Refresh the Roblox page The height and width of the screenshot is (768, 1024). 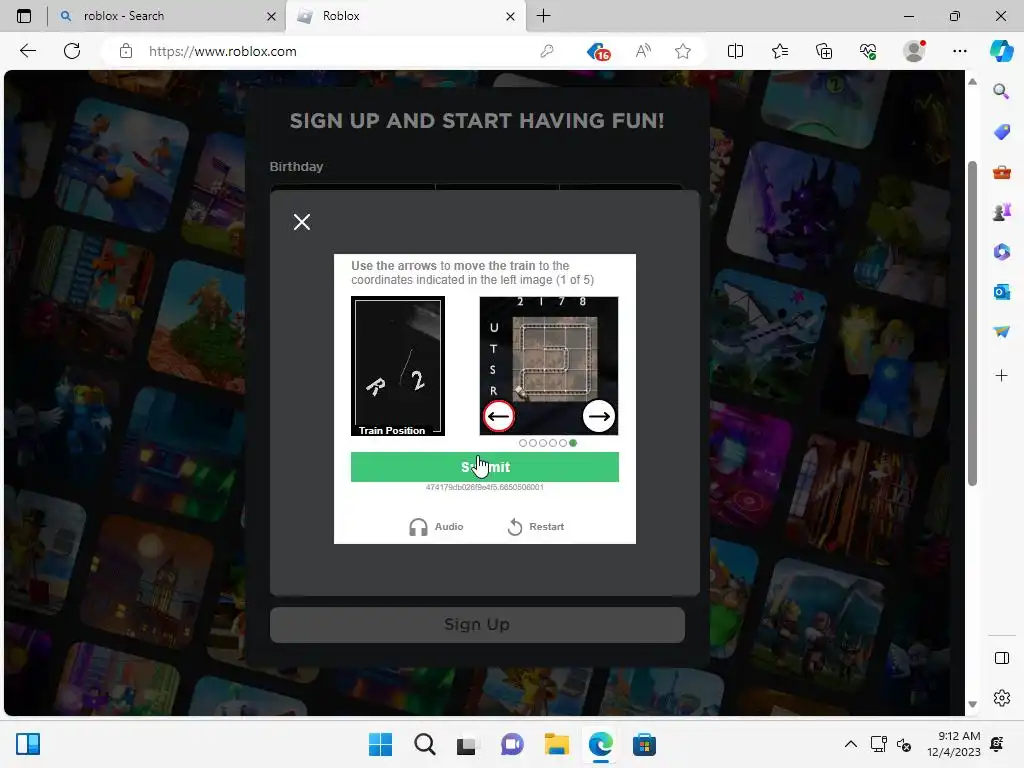72,51
